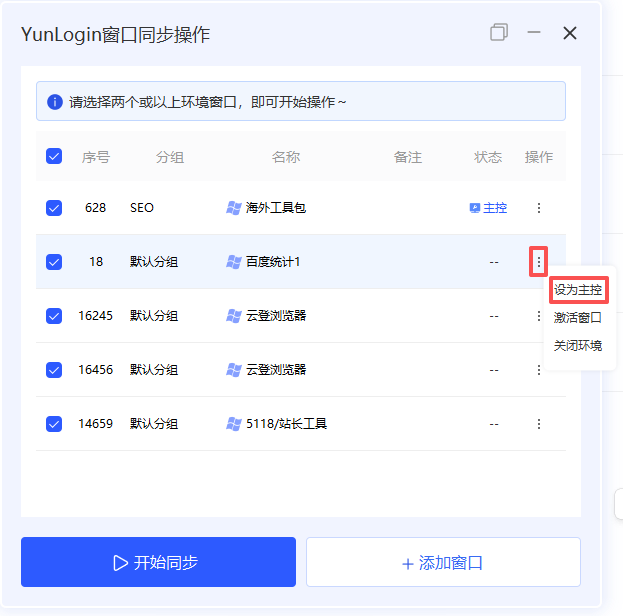This screenshot has width=623, height=616.
Task: Open the three-dot menu for 百度统计1
Action: [x=539, y=262]
